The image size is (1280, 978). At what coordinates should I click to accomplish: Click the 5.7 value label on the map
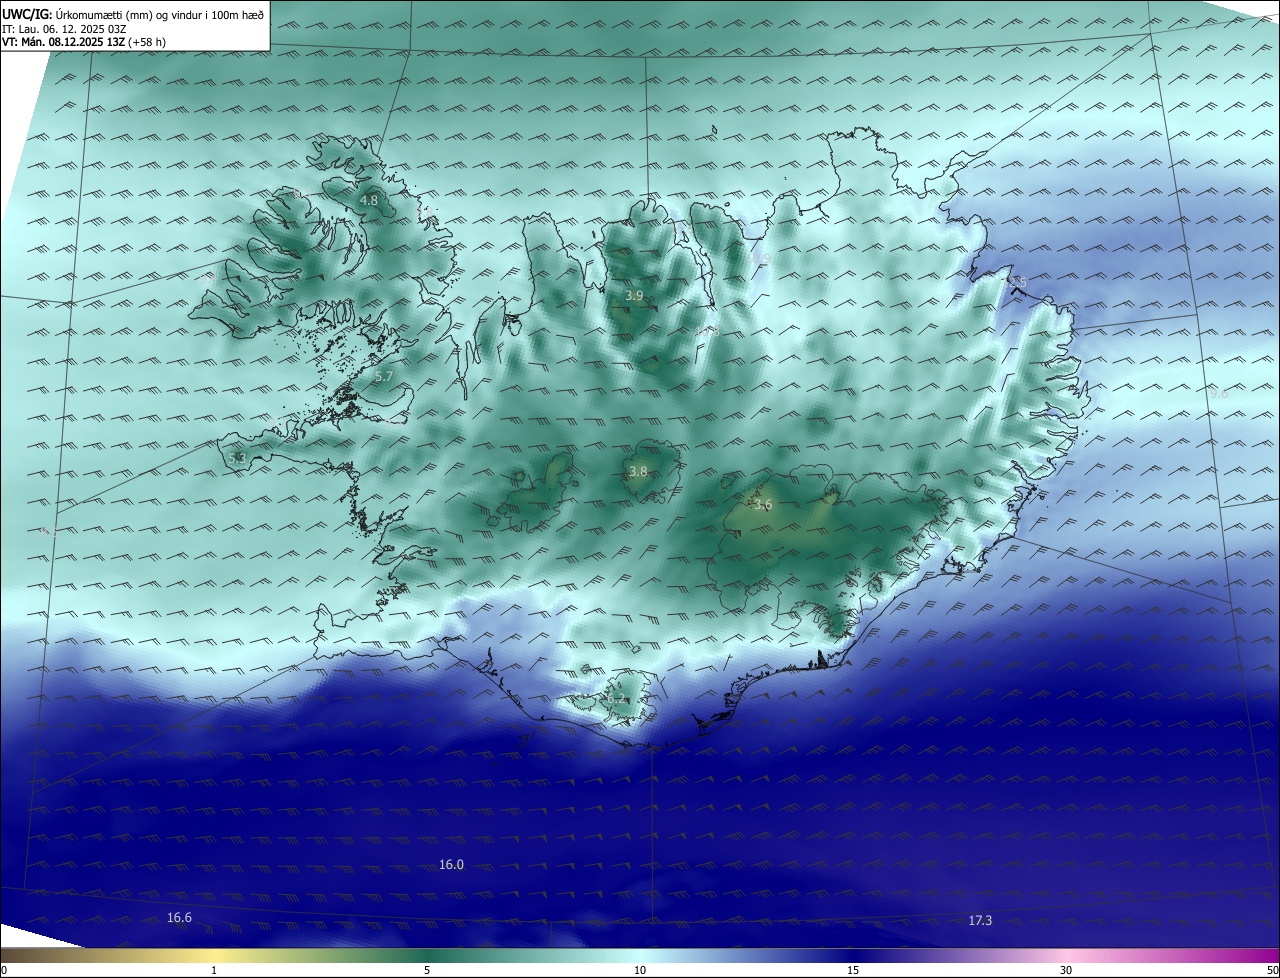[x=384, y=376]
